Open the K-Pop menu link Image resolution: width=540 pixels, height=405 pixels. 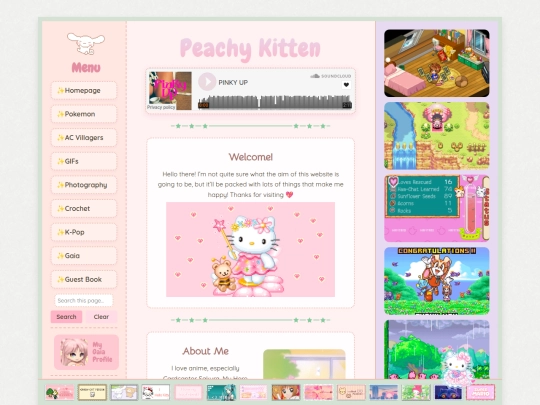84,232
